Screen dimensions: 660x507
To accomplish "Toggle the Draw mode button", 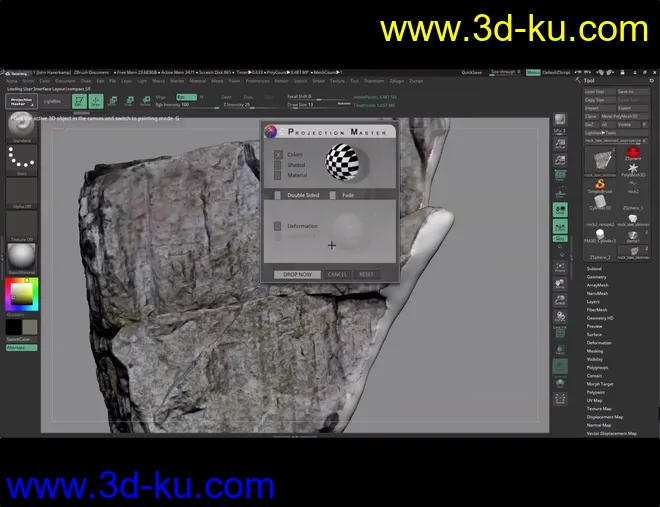I will [96, 101].
